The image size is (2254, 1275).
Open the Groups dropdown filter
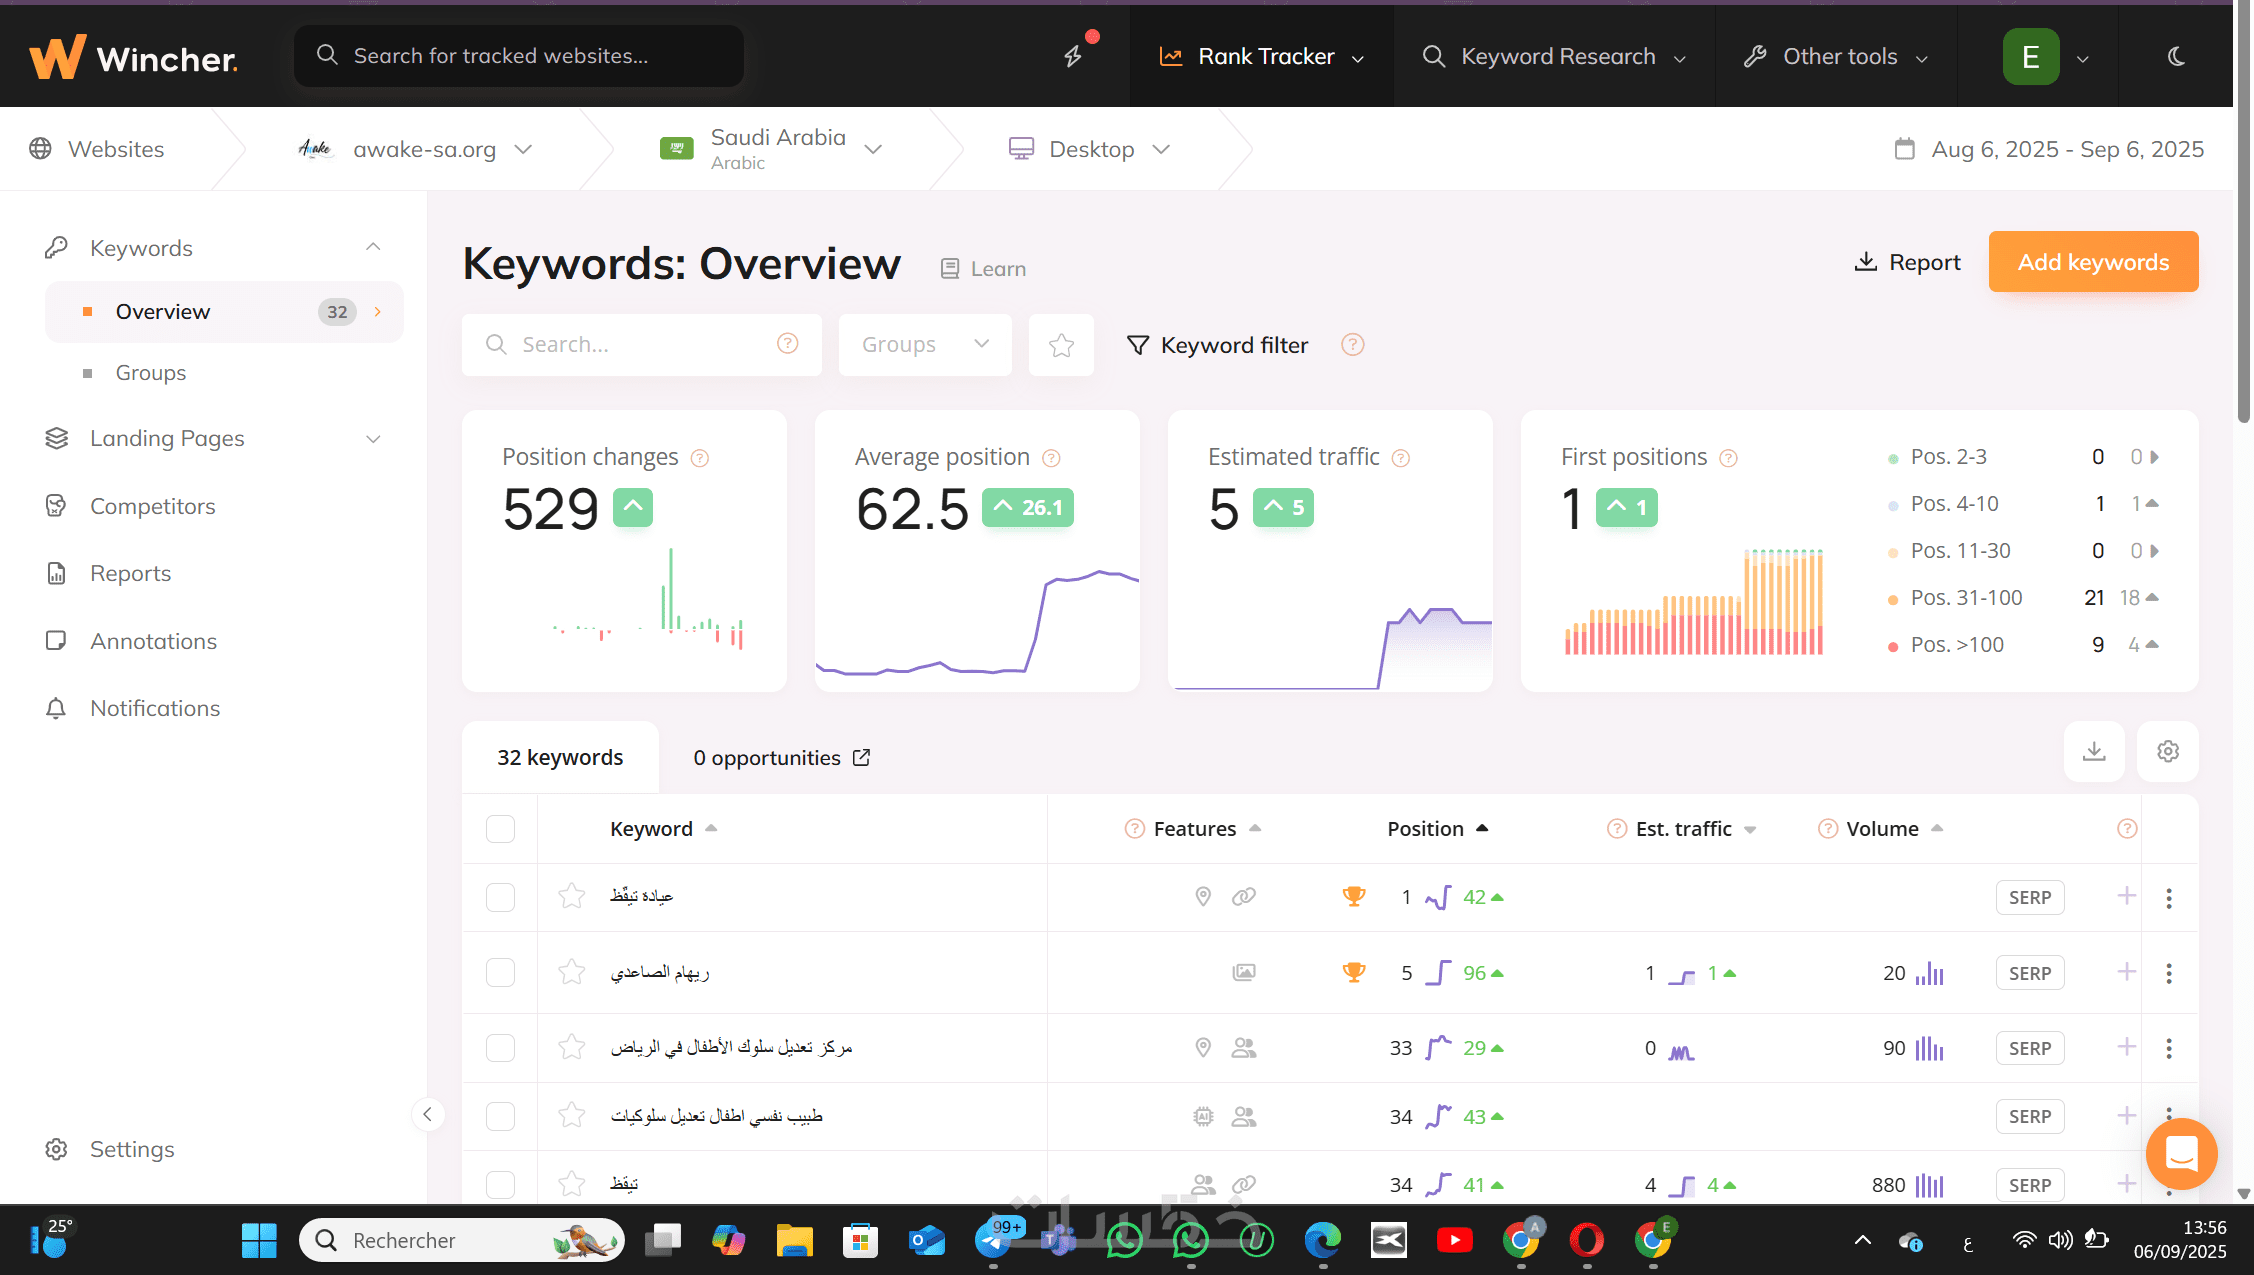pos(925,345)
